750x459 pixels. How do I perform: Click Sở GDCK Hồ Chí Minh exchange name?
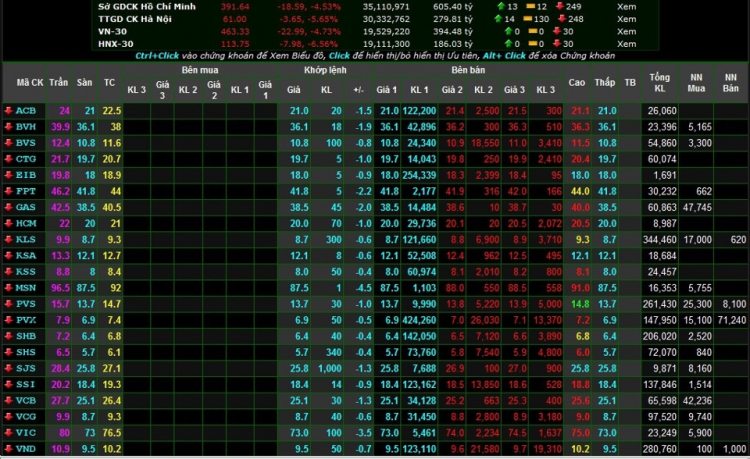pyautogui.click(x=147, y=7)
